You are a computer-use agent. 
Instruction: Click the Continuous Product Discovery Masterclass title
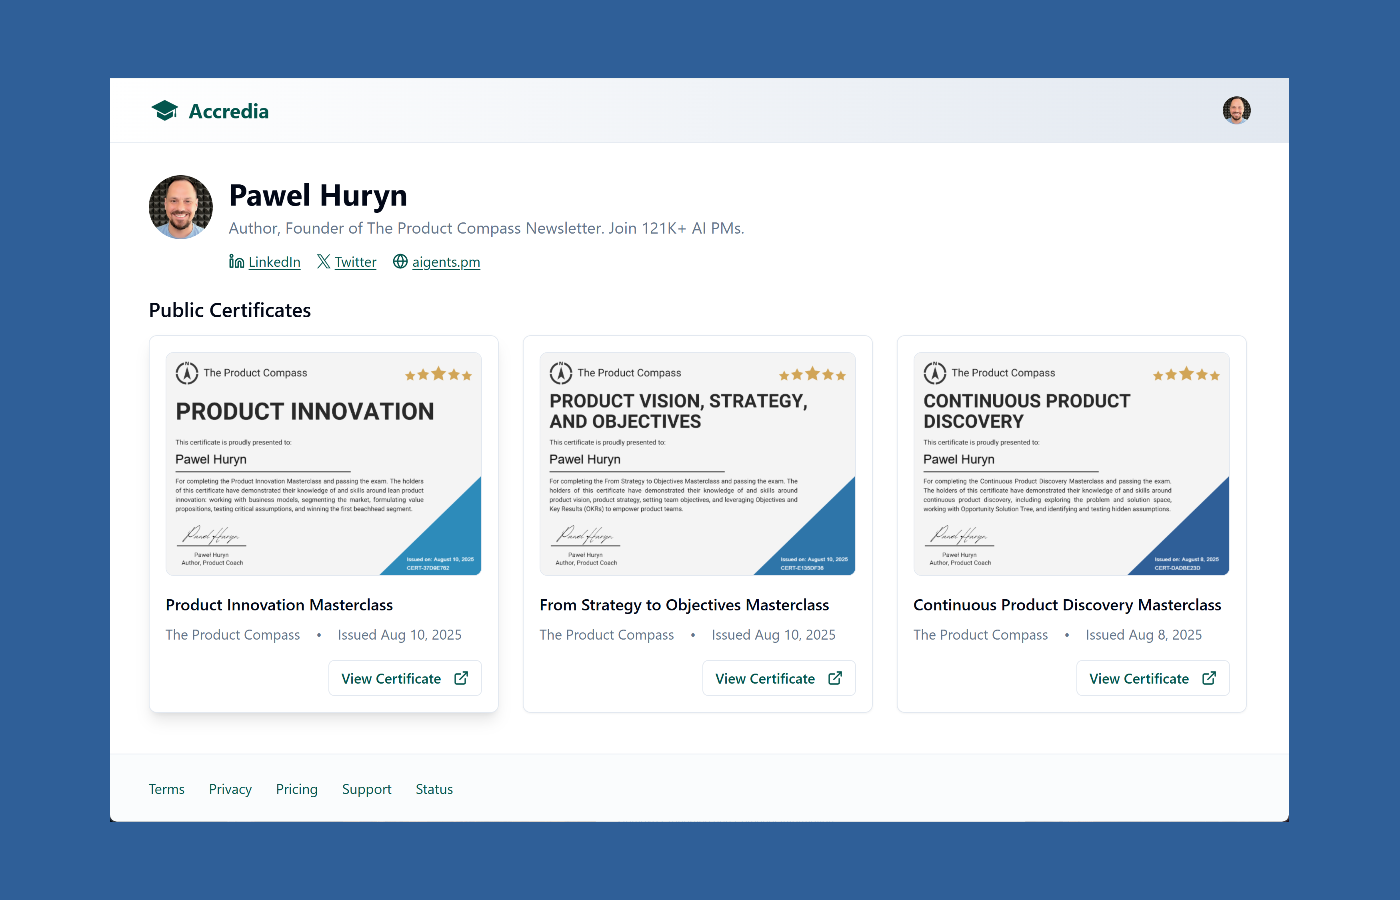point(1067,605)
